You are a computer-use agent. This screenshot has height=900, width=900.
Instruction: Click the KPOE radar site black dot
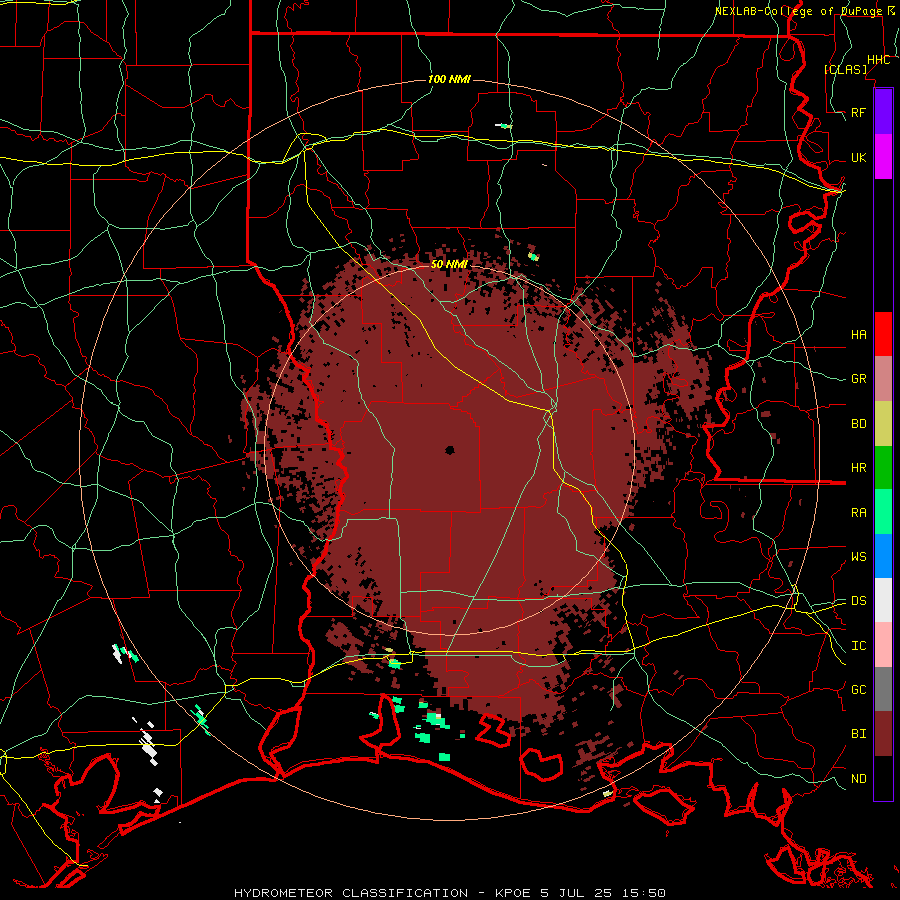(449, 450)
